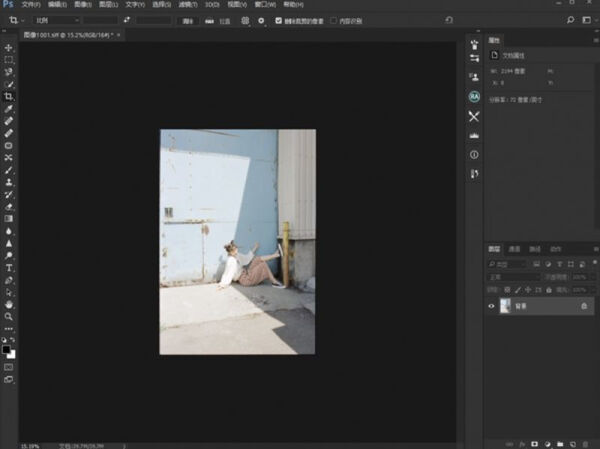Select the Horizontal Type tool

point(9,267)
